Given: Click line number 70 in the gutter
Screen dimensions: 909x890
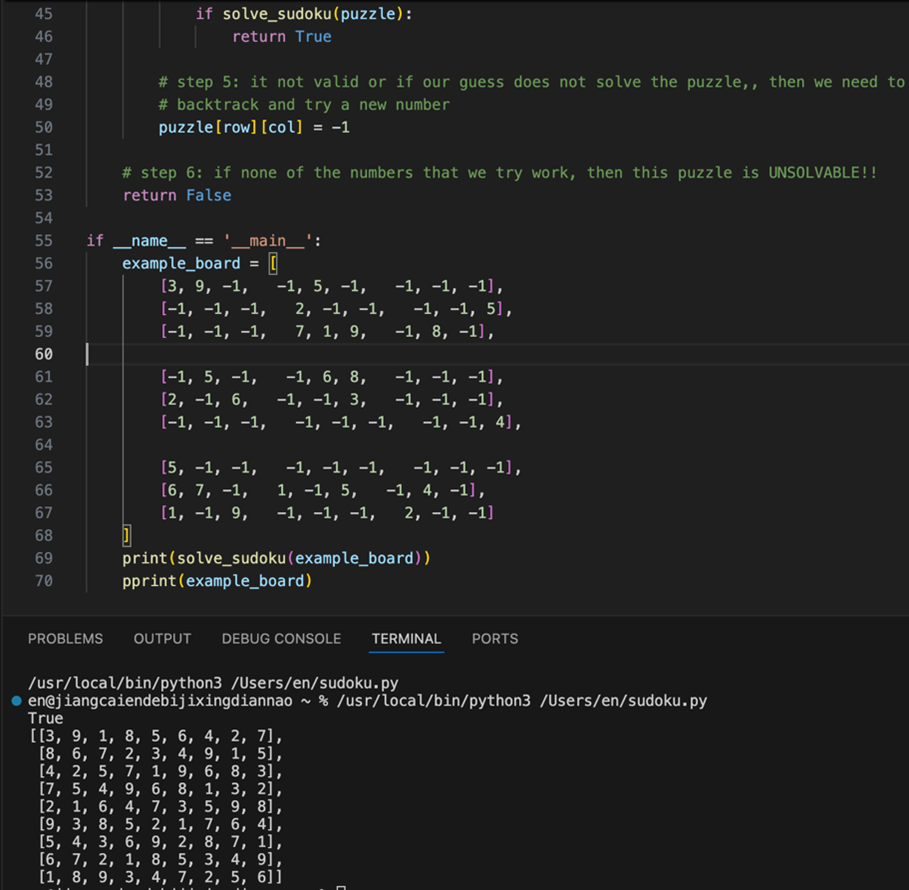Looking at the screenshot, I should (43, 581).
